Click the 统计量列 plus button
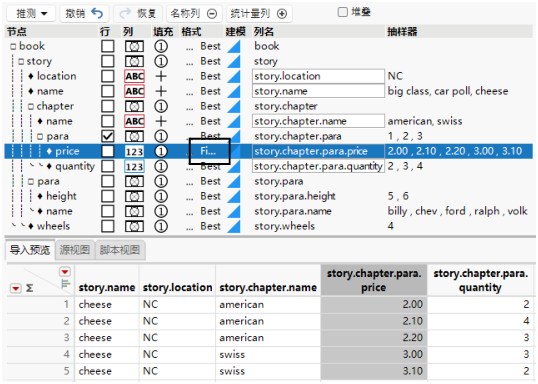 tap(259, 13)
